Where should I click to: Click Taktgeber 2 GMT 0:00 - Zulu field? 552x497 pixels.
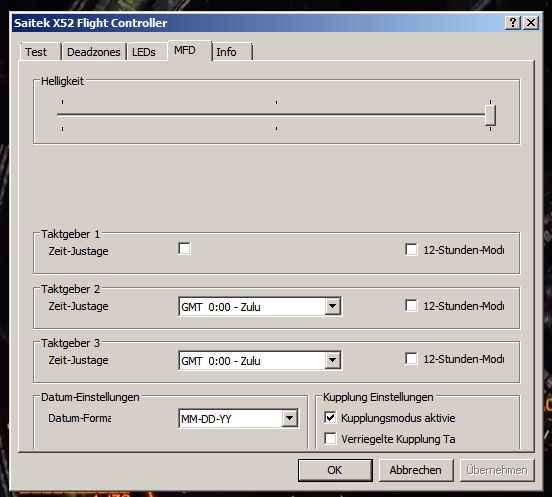[x=260, y=307]
